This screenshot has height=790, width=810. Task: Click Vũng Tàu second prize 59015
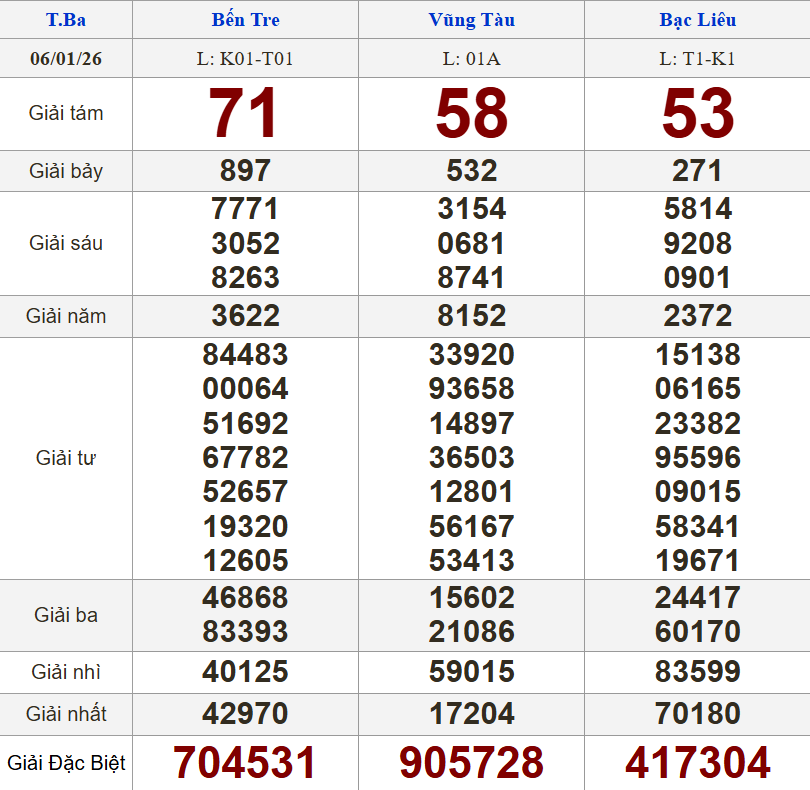click(x=471, y=671)
